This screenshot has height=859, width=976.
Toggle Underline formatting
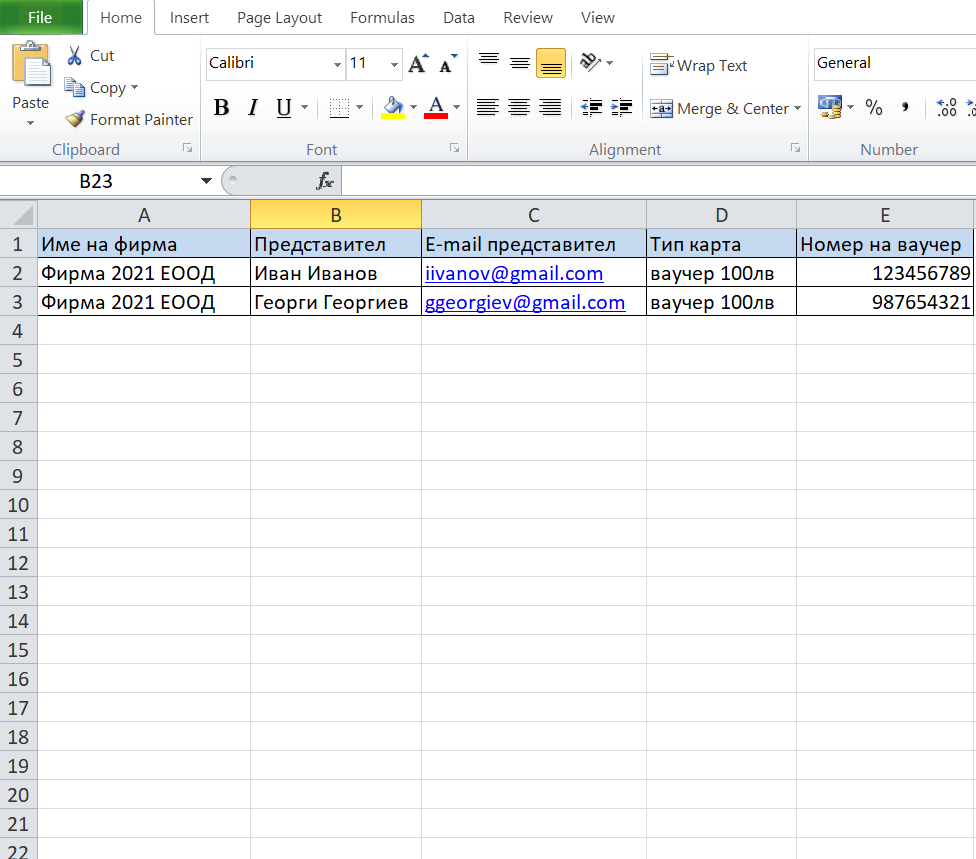283,108
